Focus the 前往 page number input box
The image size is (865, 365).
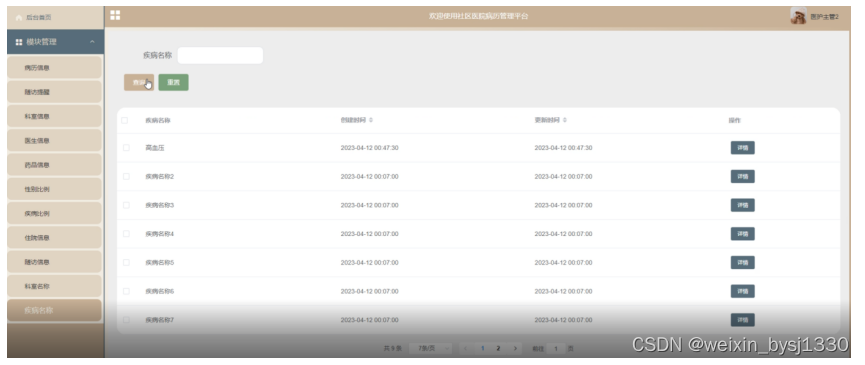click(556, 348)
